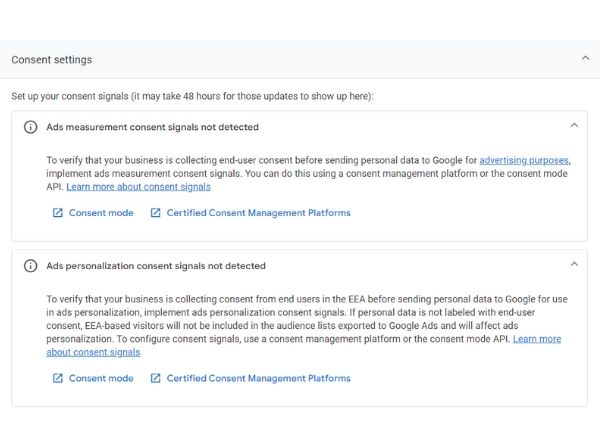Click external-link icon for Consent mode in personalization card
The width and height of the screenshot is (600, 445).
pos(58,378)
